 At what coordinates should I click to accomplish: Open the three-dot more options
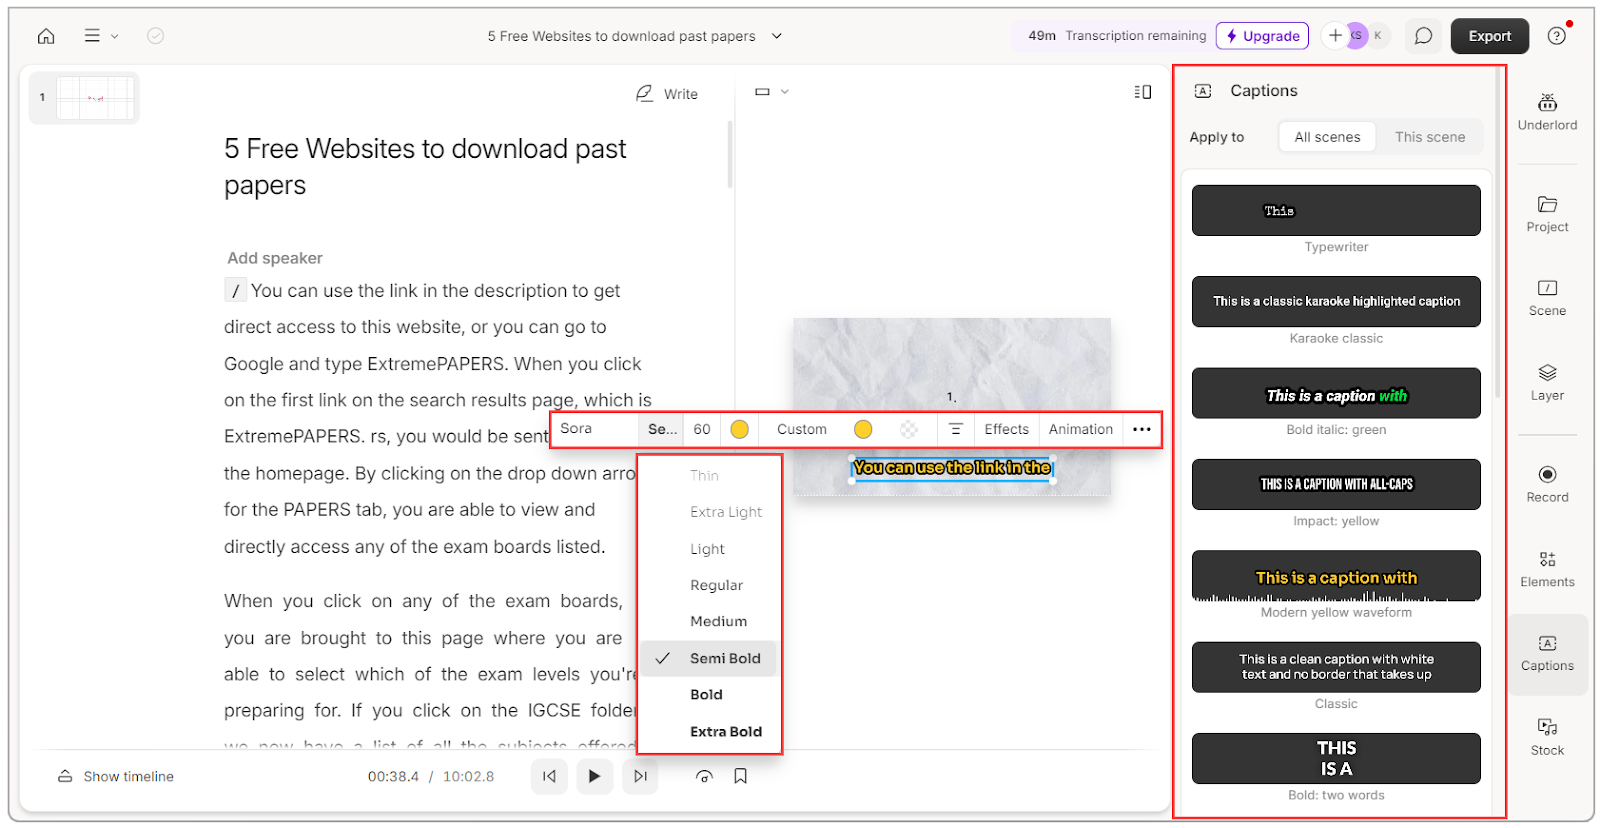(1142, 429)
